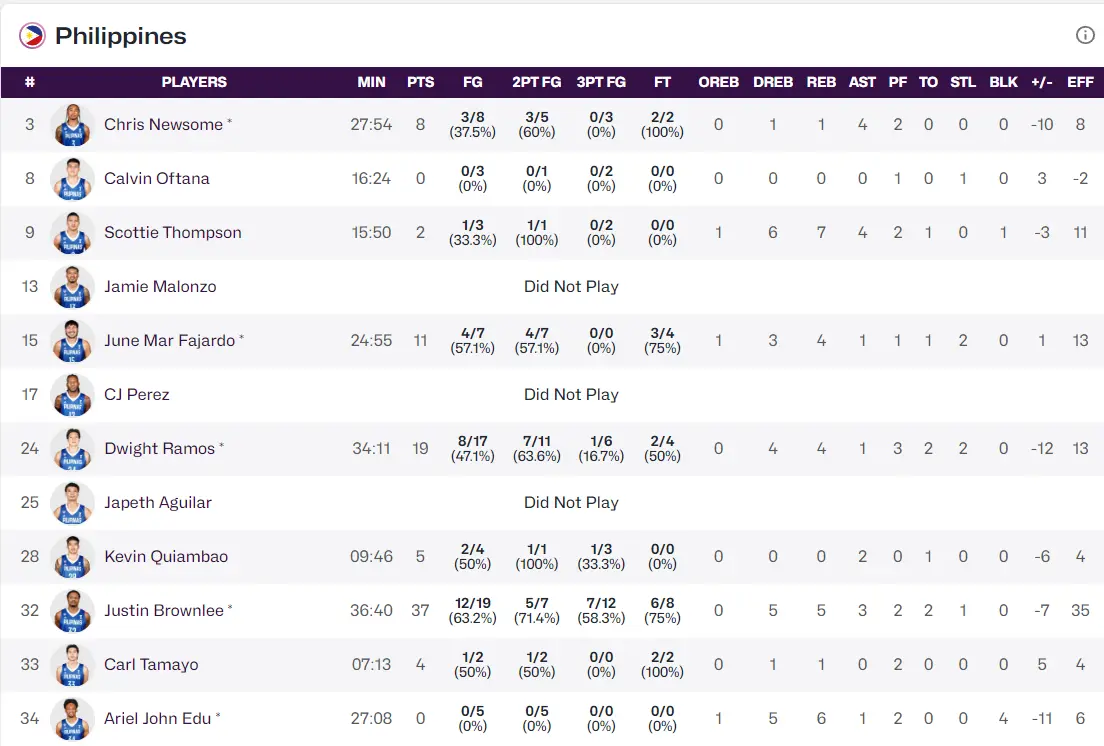This screenshot has width=1104, height=746.
Task: Select June Mar Fajardo's headshot
Action: tap(72, 341)
